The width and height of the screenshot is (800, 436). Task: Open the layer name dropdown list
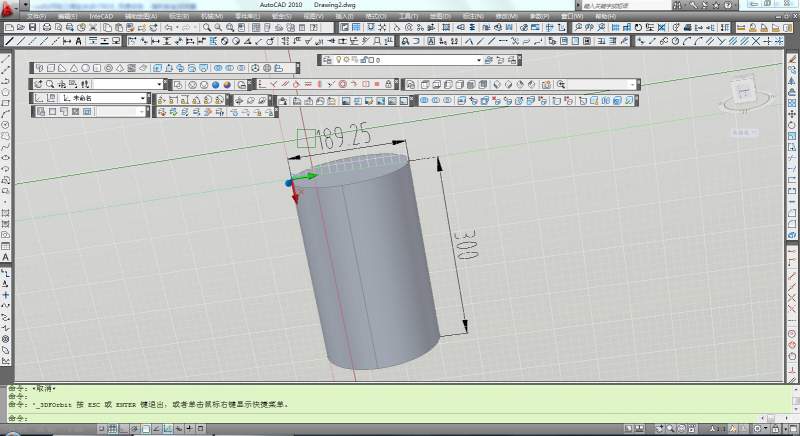pyautogui.click(x=478, y=60)
